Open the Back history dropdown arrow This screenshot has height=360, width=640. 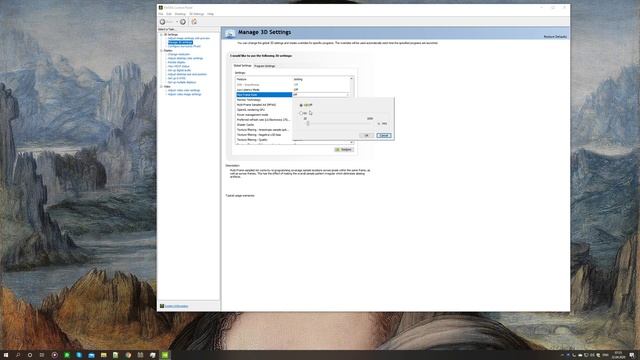pos(177,22)
